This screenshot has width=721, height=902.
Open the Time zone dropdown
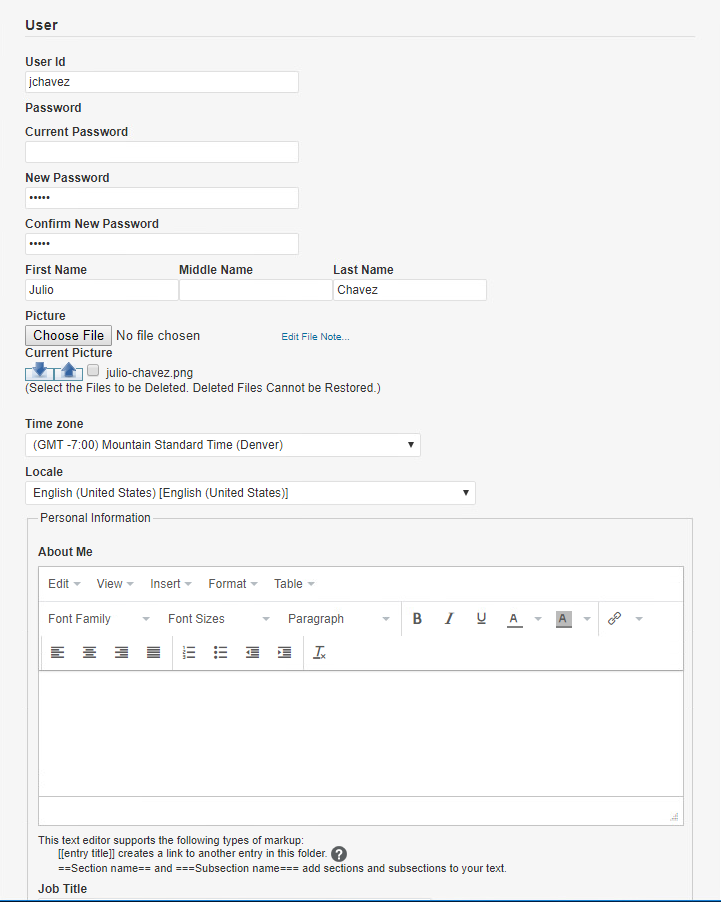(222, 445)
